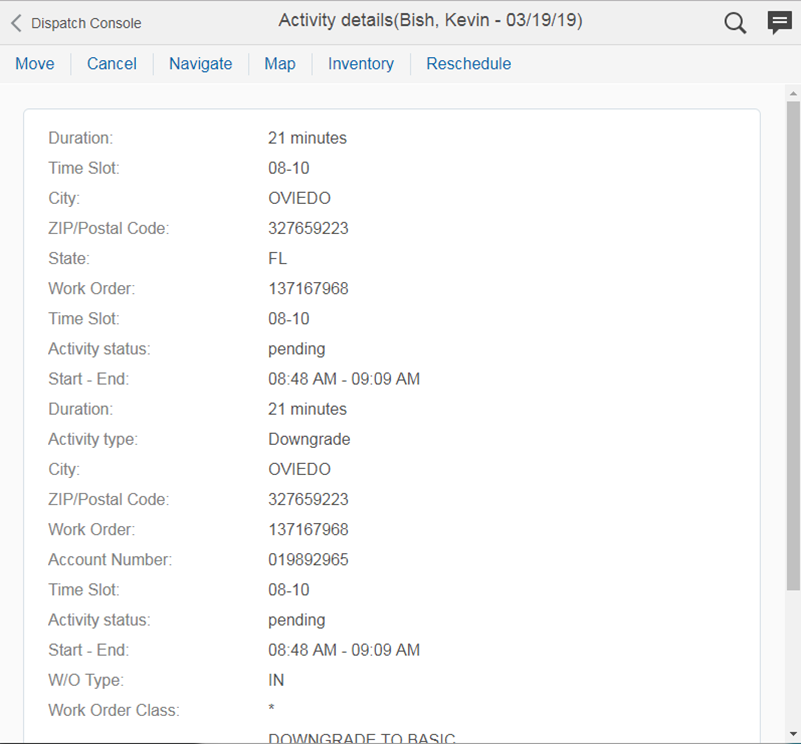The height and width of the screenshot is (744, 801).
Task: Click the Account Number label
Action: (x=110, y=560)
